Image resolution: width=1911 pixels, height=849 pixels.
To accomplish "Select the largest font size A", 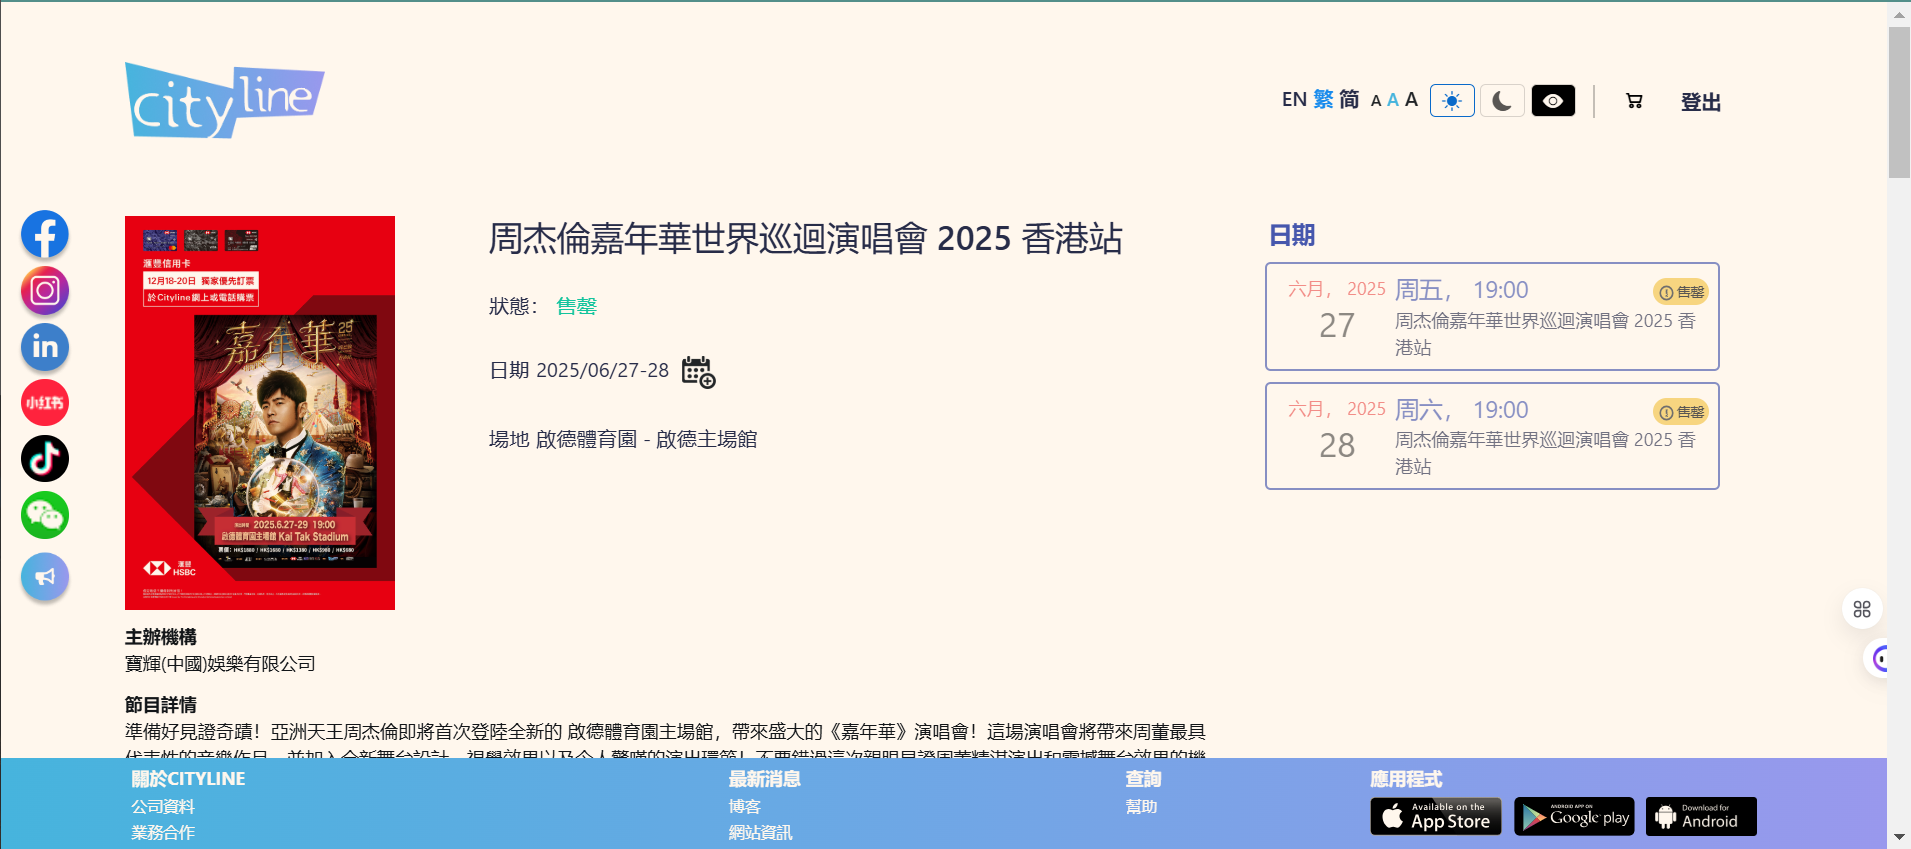I will (1411, 100).
